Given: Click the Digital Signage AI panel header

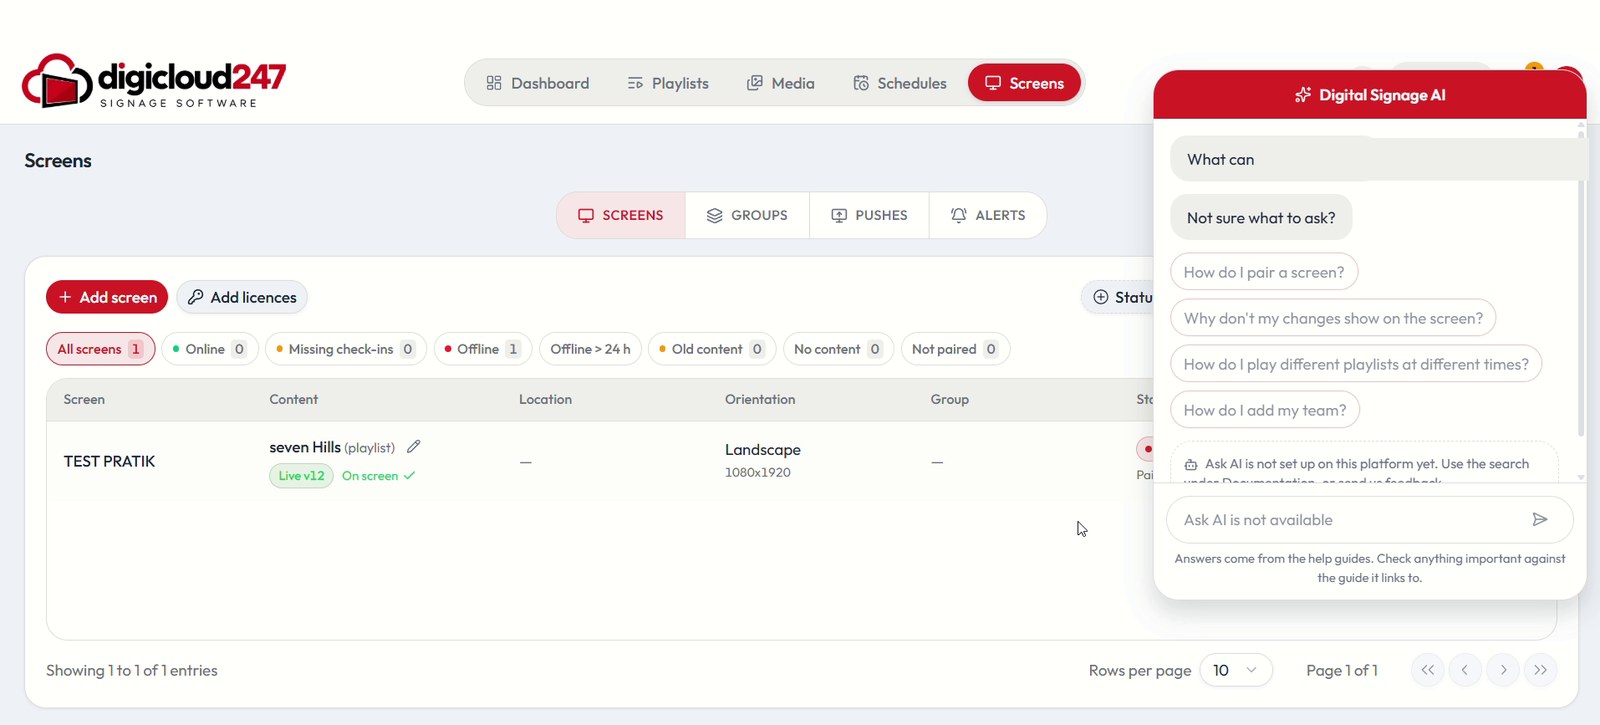Looking at the screenshot, I should pyautogui.click(x=1370, y=95).
